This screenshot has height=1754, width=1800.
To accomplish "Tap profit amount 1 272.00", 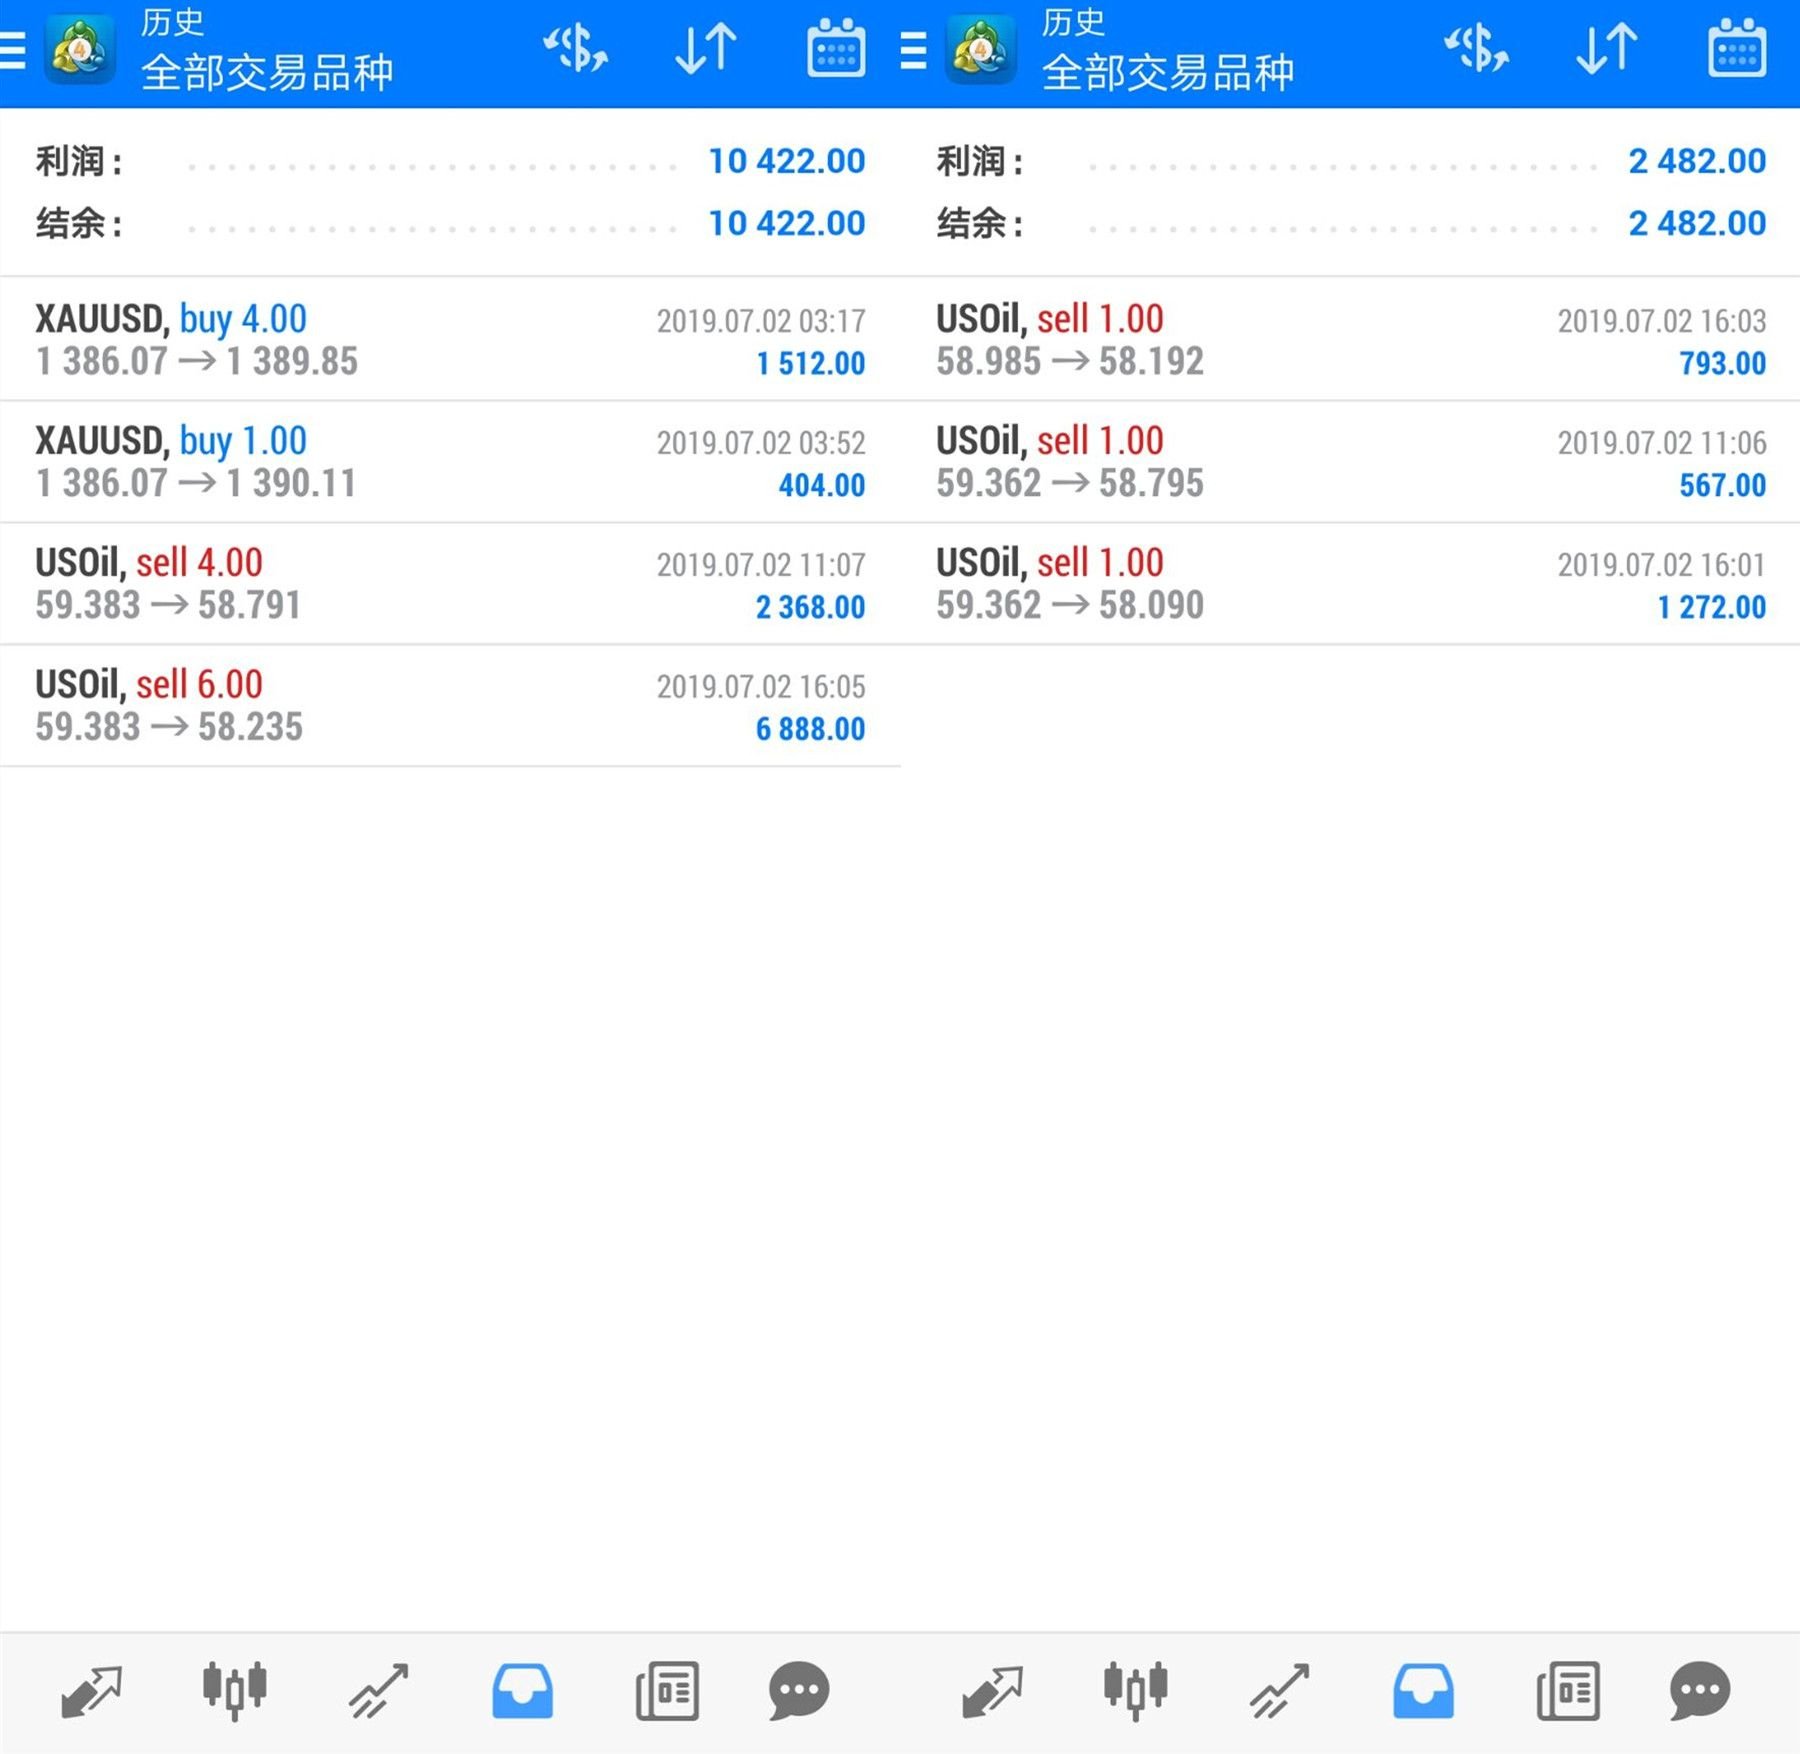I will click(x=1711, y=607).
